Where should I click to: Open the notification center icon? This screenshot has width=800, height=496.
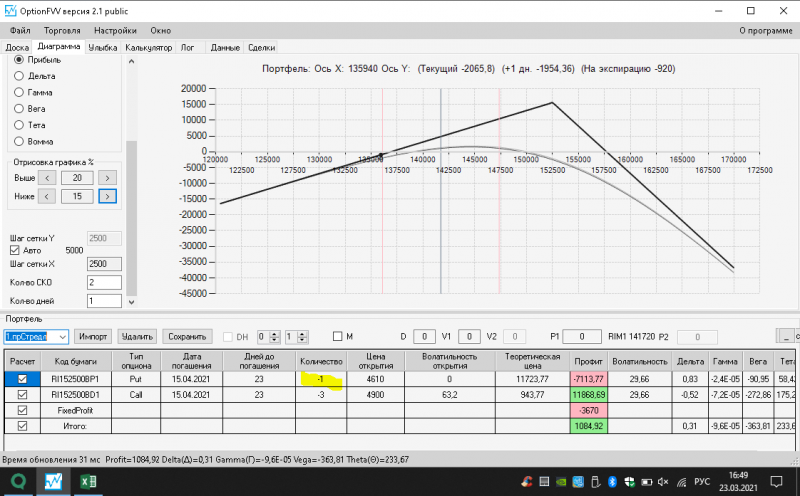click(776, 481)
